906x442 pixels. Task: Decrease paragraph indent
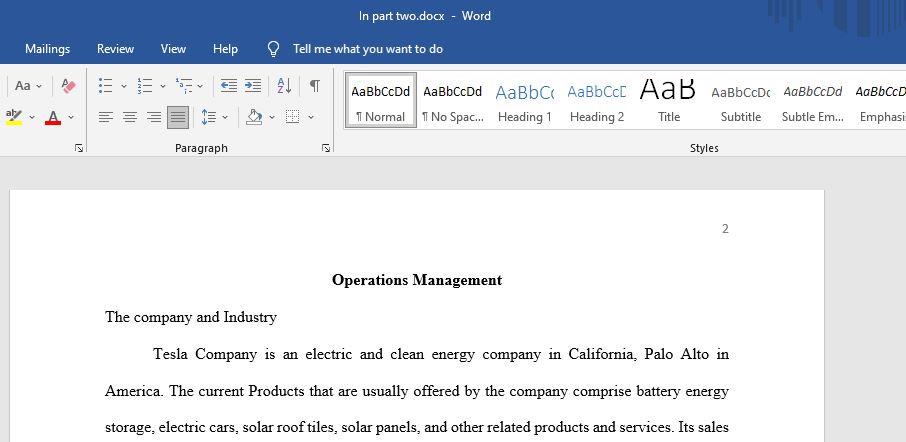(229, 86)
